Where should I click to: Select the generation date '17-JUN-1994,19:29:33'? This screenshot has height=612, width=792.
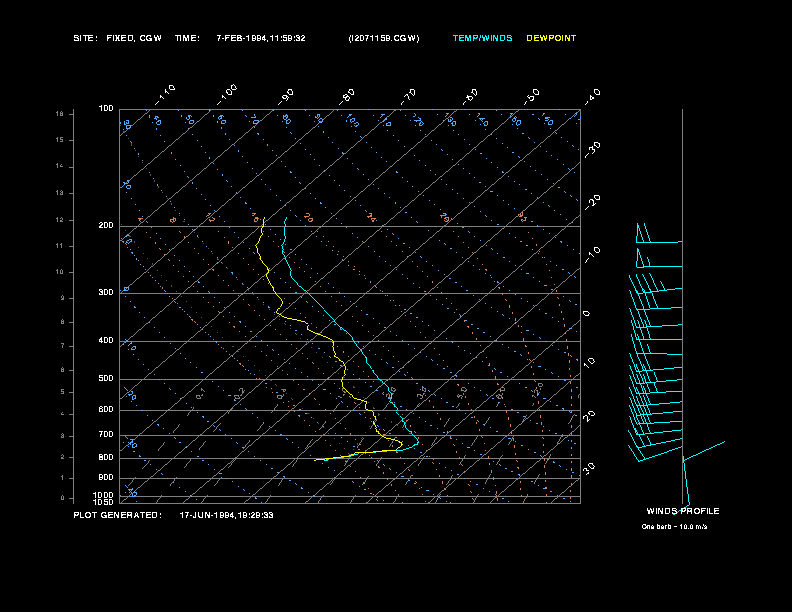point(227,515)
